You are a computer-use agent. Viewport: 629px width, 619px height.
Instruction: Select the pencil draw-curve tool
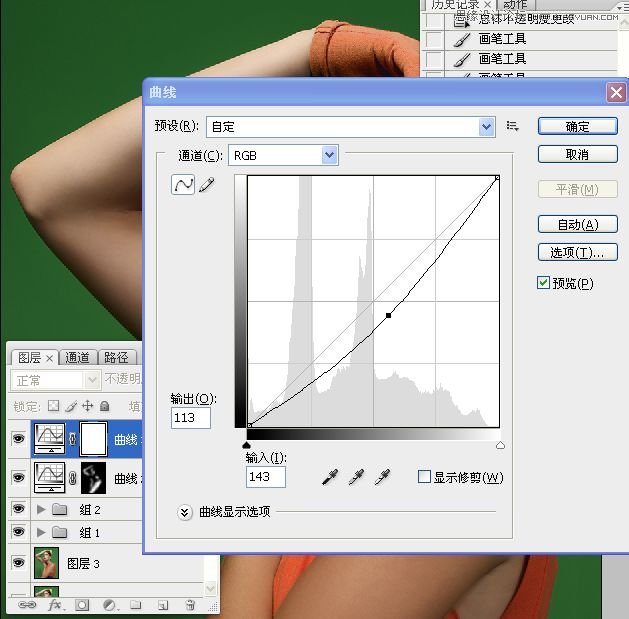pyautogui.click(x=206, y=185)
